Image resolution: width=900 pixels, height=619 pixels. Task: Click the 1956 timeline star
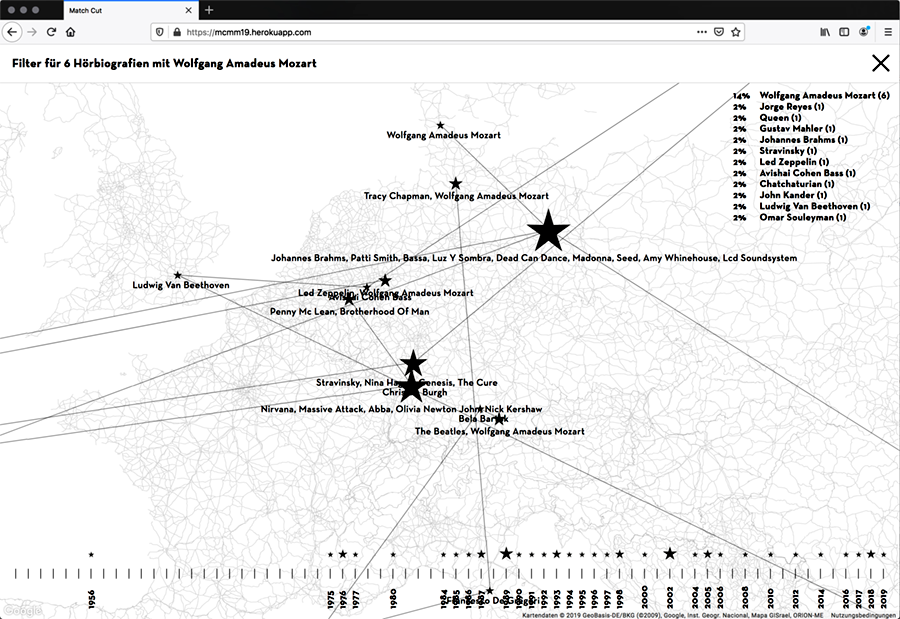pos(91,555)
